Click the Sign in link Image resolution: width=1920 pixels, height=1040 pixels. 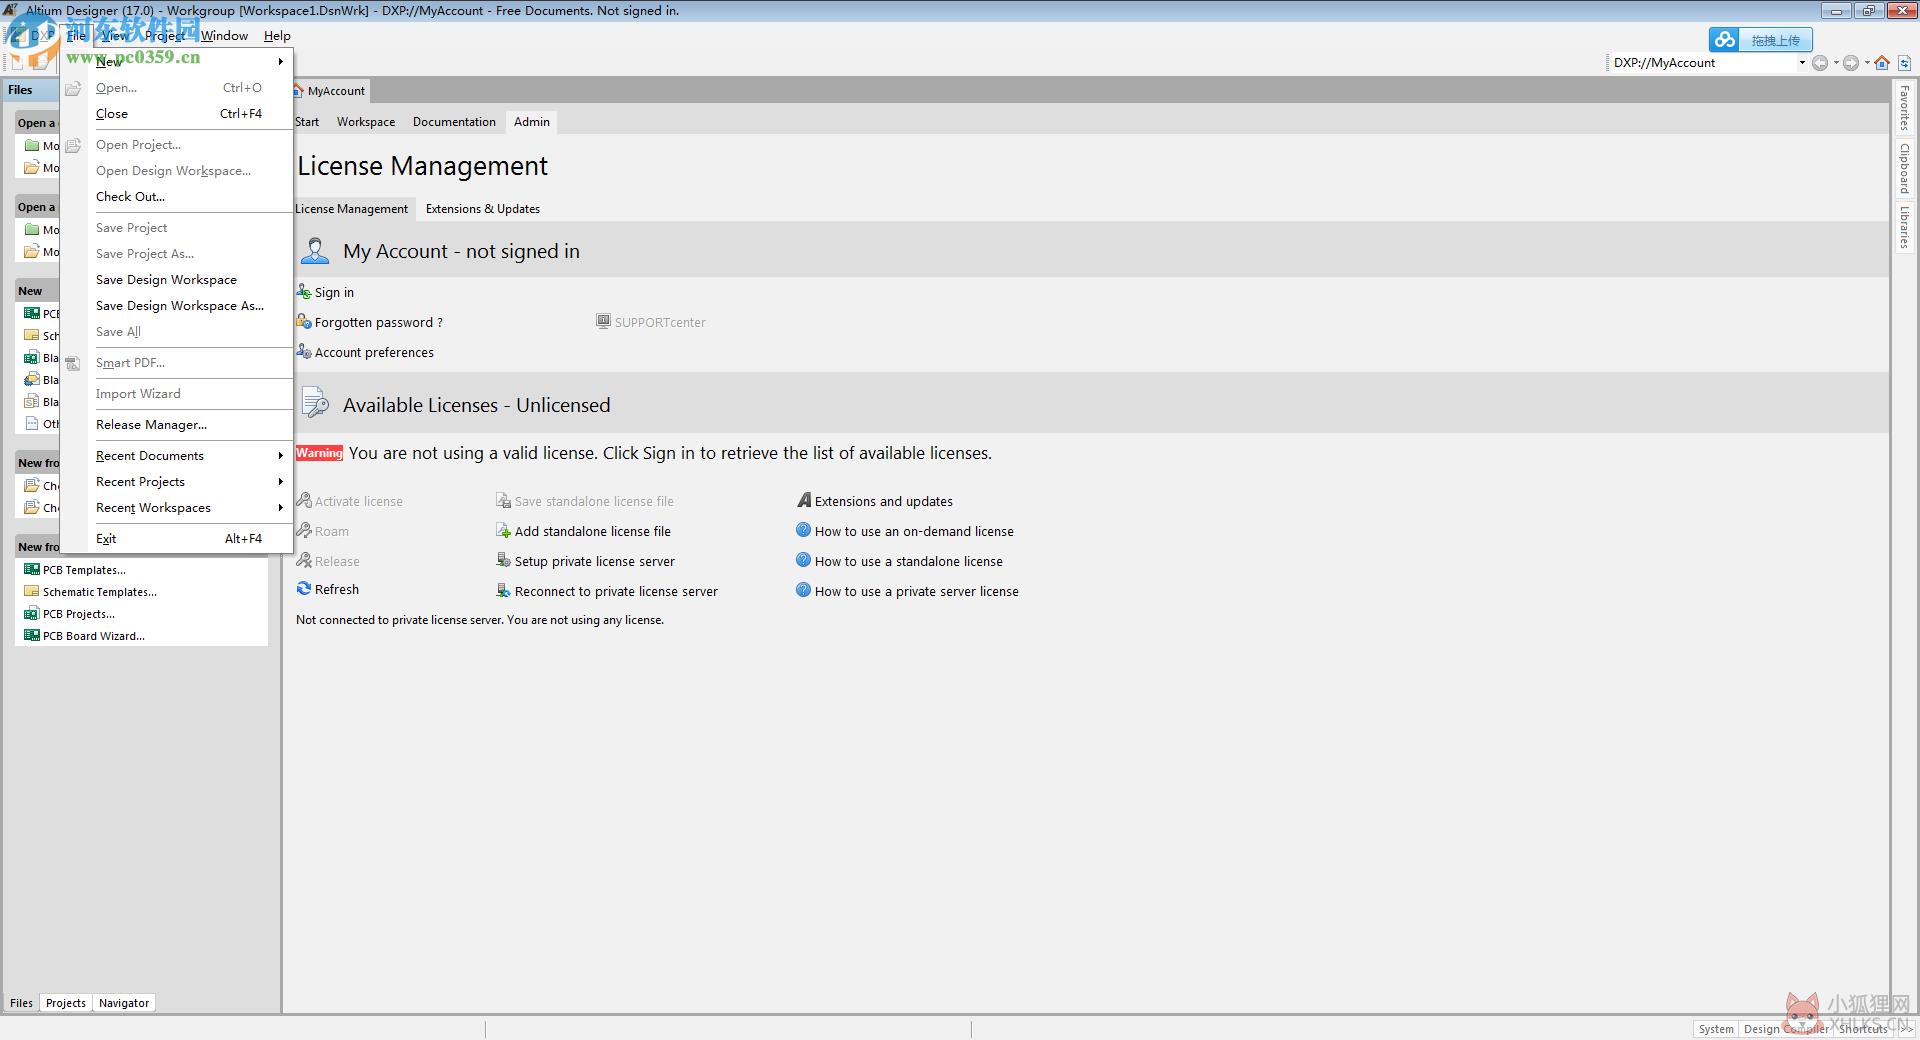point(334,293)
